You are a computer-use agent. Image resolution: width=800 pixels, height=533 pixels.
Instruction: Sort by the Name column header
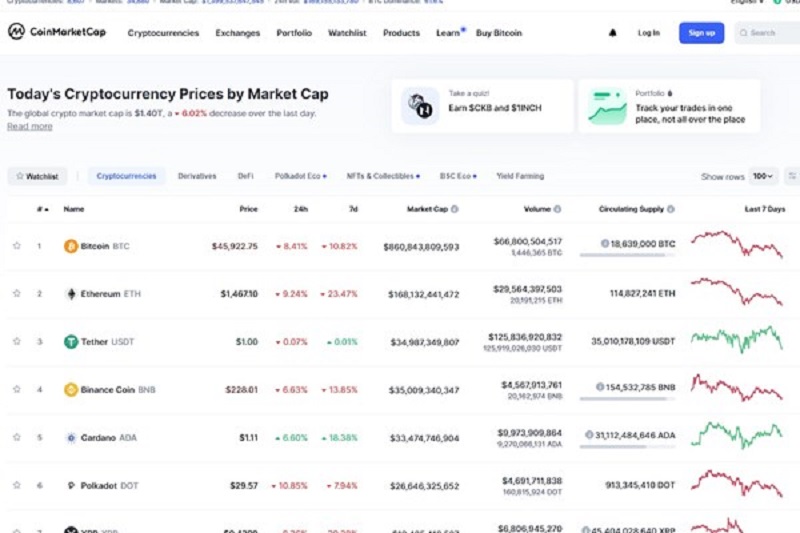click(x=74, y=209)
